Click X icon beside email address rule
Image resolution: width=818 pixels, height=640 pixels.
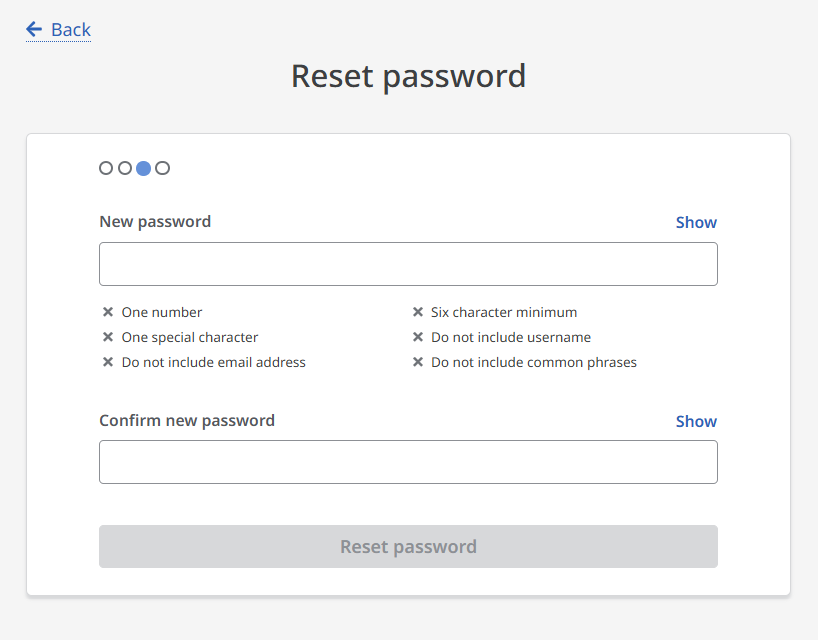point(108,362)
